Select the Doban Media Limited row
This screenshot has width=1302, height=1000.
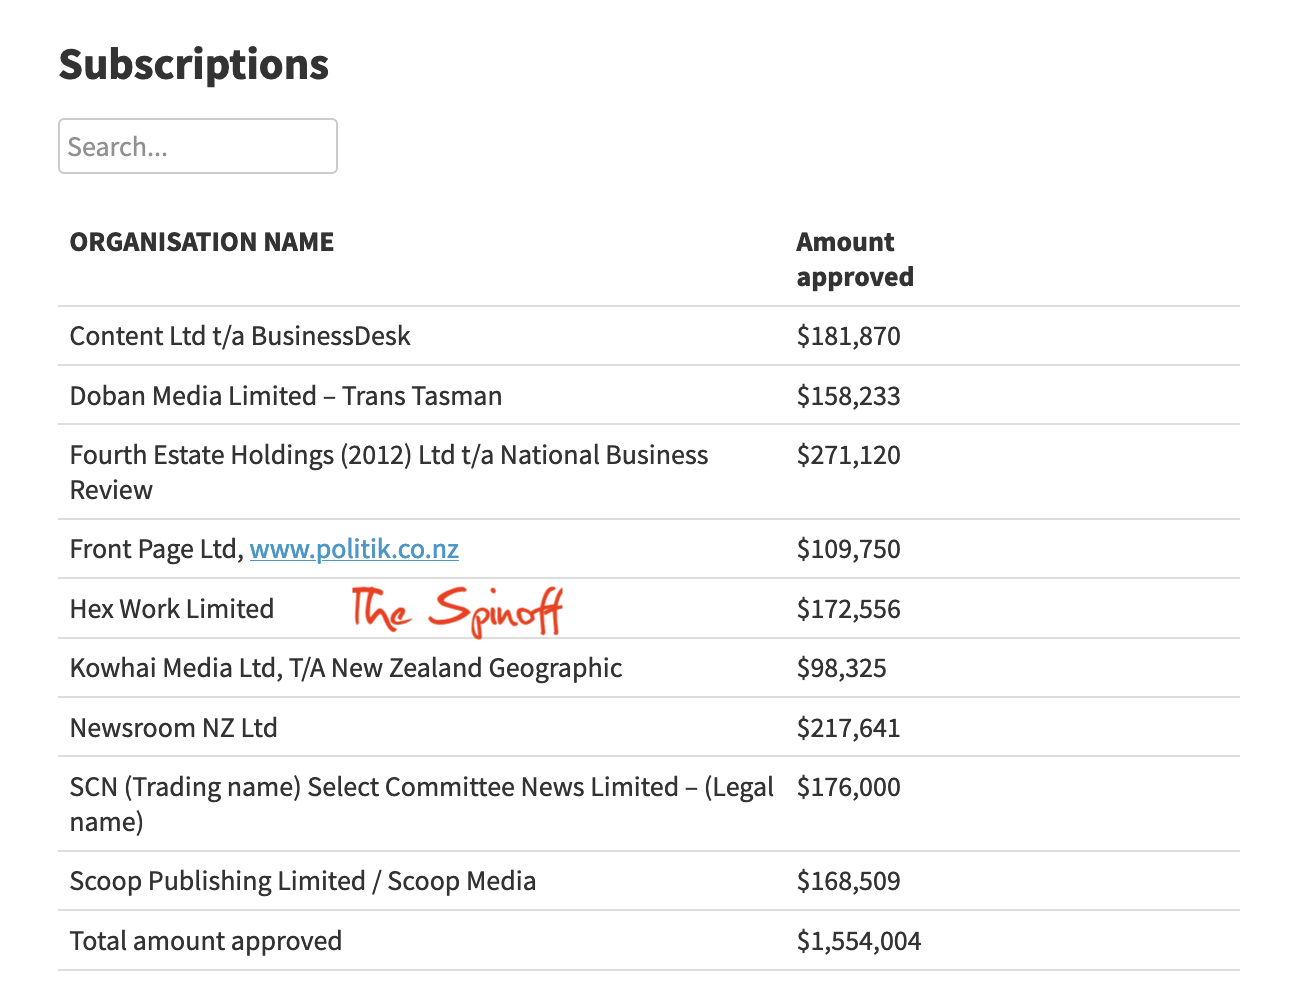point(649,395)
